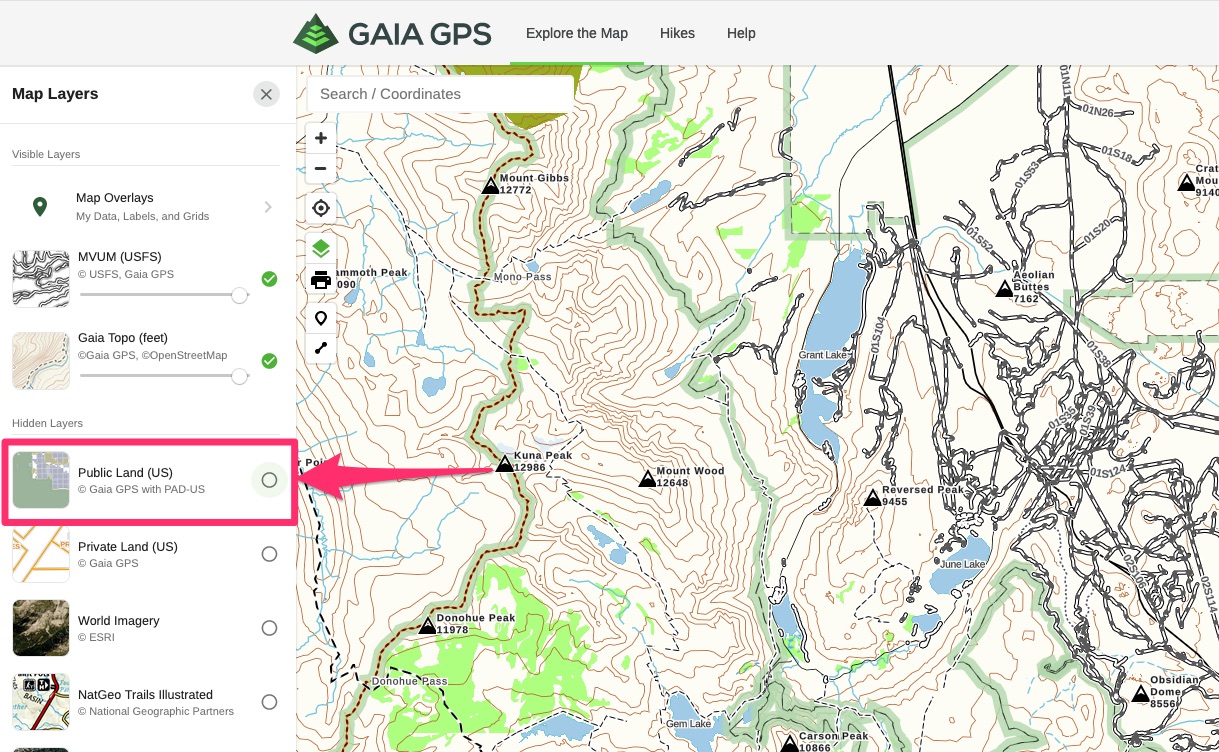Disable the MVUM (USFS) layer checkmark
Screen dimensions: 1219x752
point(269,279)
